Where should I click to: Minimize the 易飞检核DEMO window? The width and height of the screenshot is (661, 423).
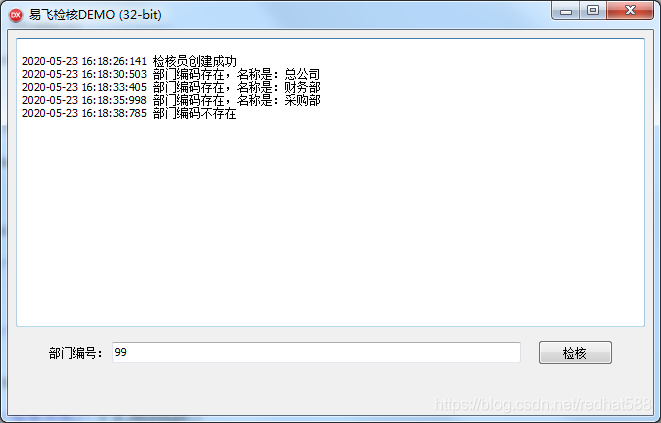(x=566, y=11)
